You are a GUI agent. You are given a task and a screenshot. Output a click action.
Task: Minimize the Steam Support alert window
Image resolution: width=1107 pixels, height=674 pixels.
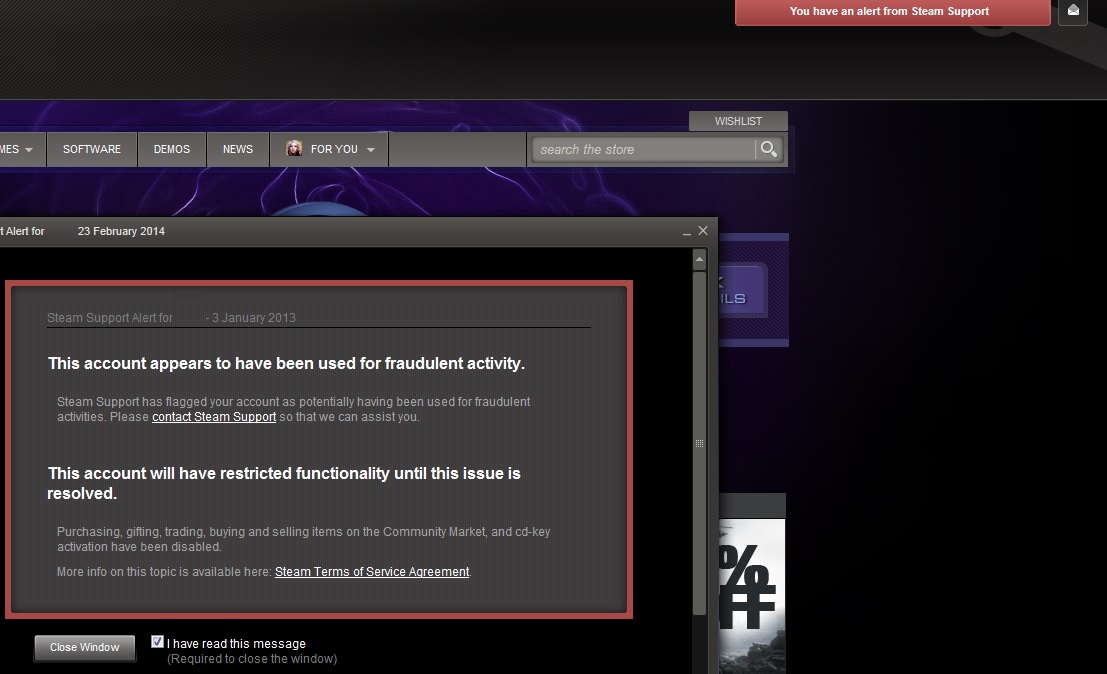[x=686, y=232]
